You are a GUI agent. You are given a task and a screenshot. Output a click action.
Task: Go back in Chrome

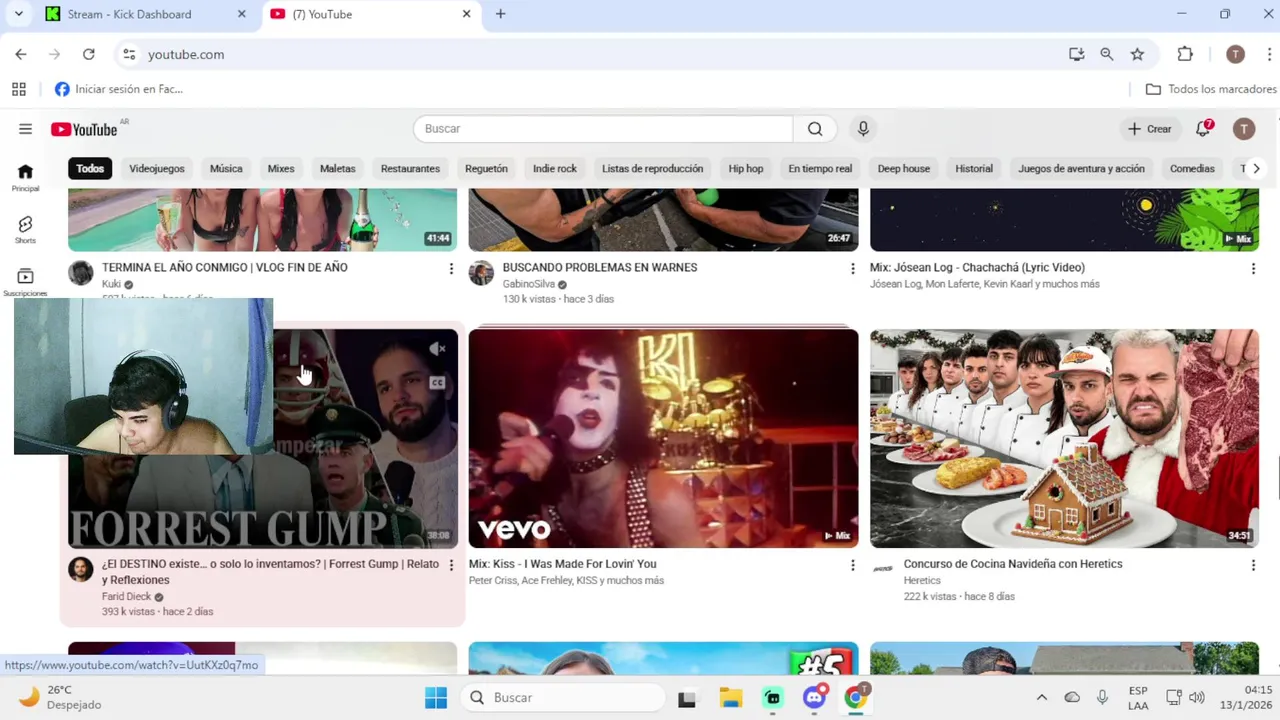point(21,55)
